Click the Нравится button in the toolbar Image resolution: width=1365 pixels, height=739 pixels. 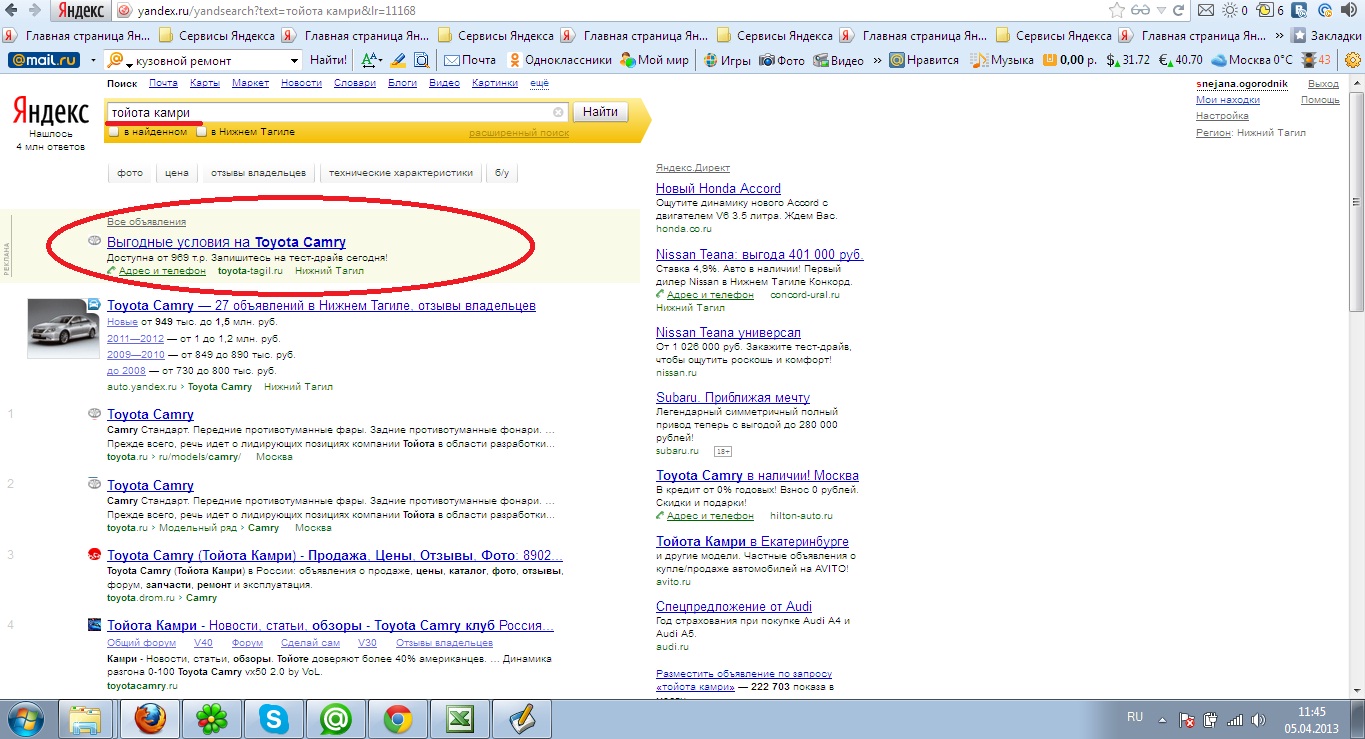924,60
